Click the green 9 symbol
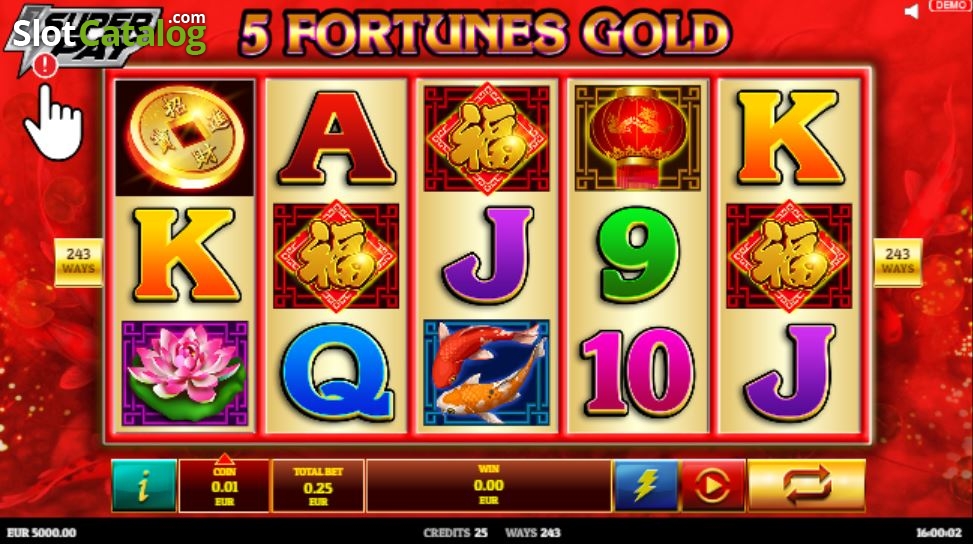 (x=637, y=255)
